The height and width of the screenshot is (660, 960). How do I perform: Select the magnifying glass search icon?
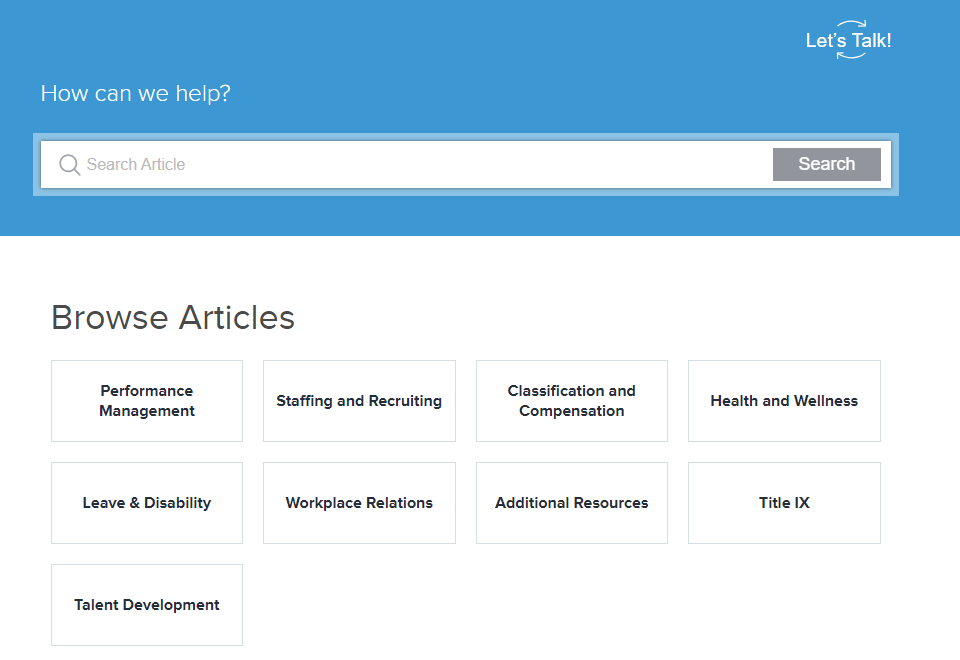pyautogui.click(x=68, y=164)
